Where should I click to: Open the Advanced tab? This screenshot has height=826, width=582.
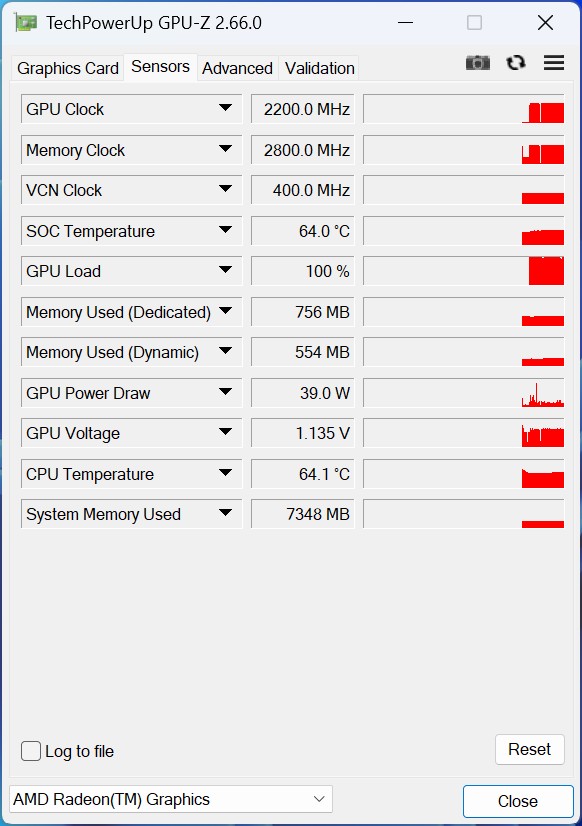[x=238, y=68]
